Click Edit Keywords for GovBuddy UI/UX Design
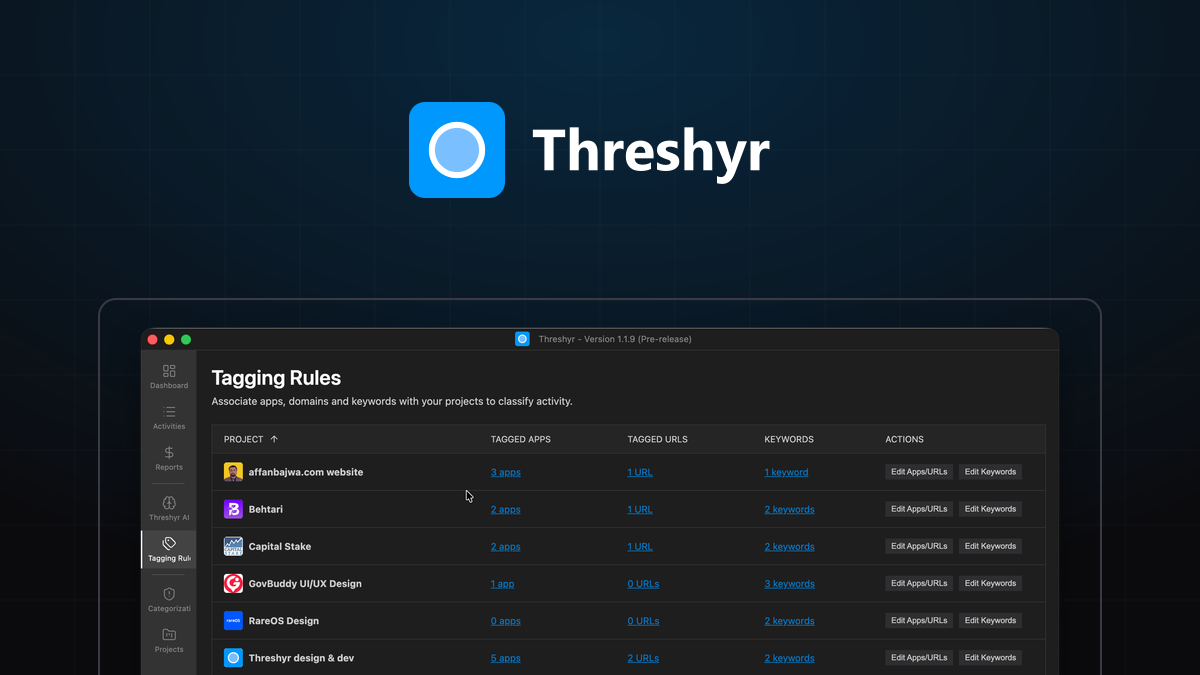This screenshot has width=1200, height=675. (x=990, y=583)
